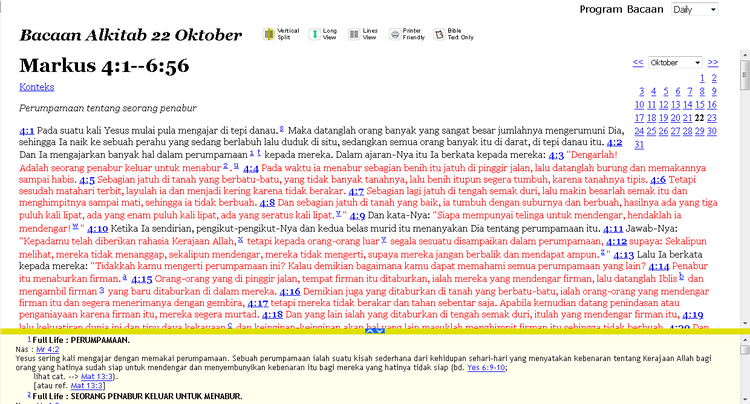Click Full Life : PERUMPAMAAN heading
Viewport: 750px width, 404px height.
click(x=81, y=340)
